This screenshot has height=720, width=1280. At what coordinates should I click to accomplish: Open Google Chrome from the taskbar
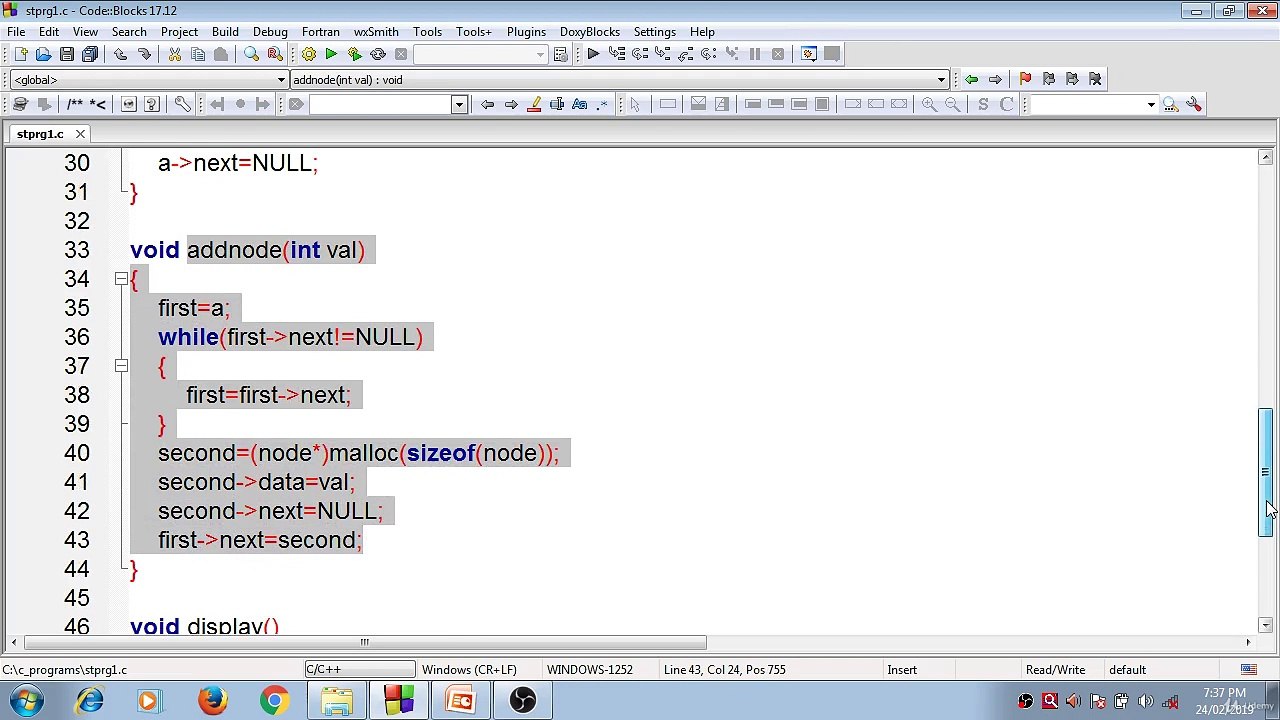tap(274, 701)
